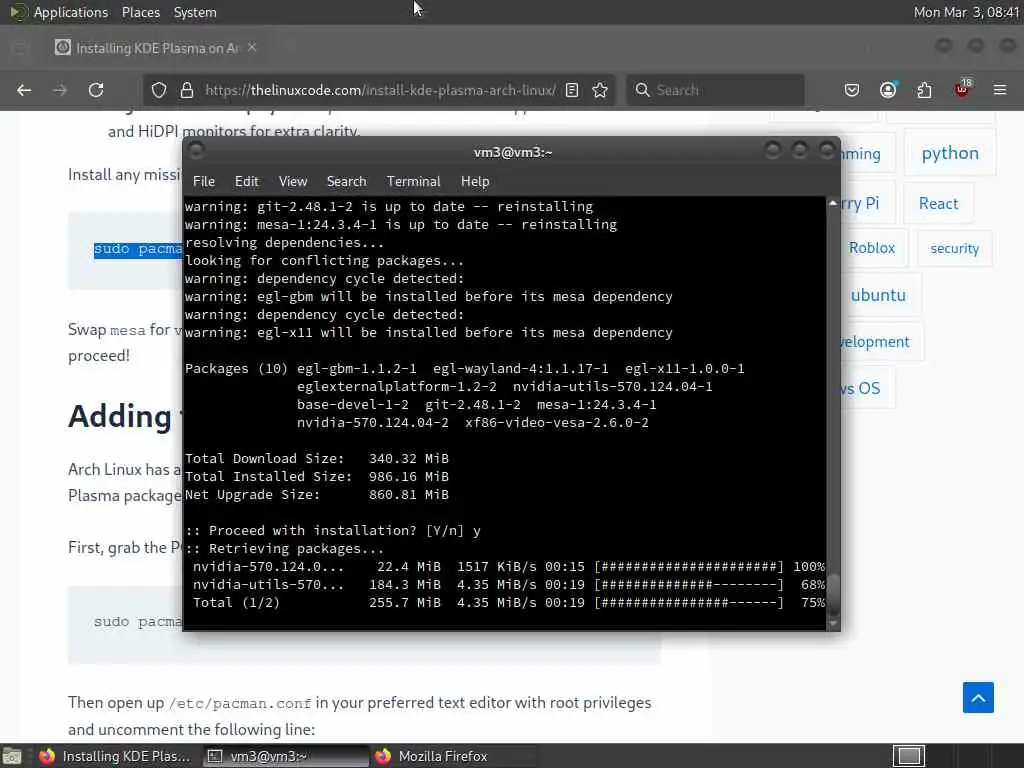The height and width of the screenshot is (768, 1024).
Task: Open the Terminal menu in terminal window
Action: 413,182
